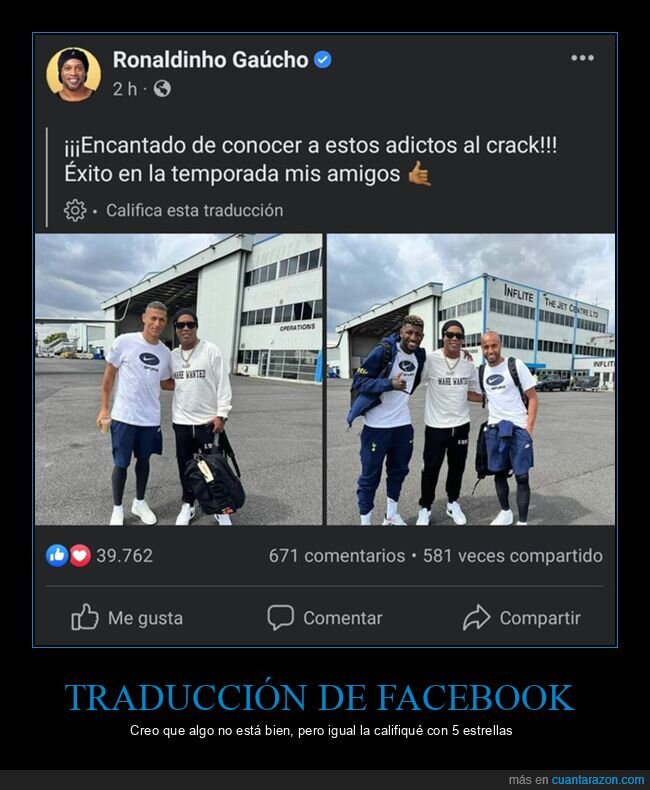This screenshot has height=790, width=650.
Task: View the 39.762 reactions count
Action: coord(124,556)
